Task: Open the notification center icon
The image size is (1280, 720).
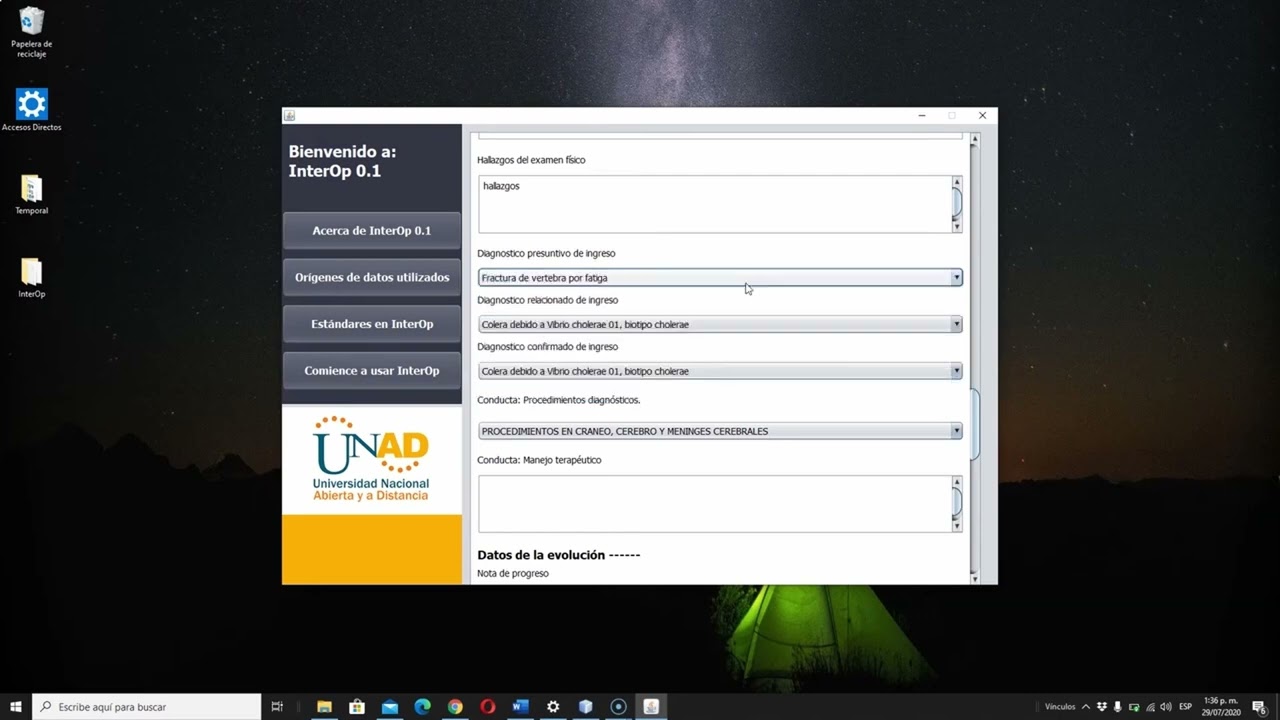Action: (1259, 706)
